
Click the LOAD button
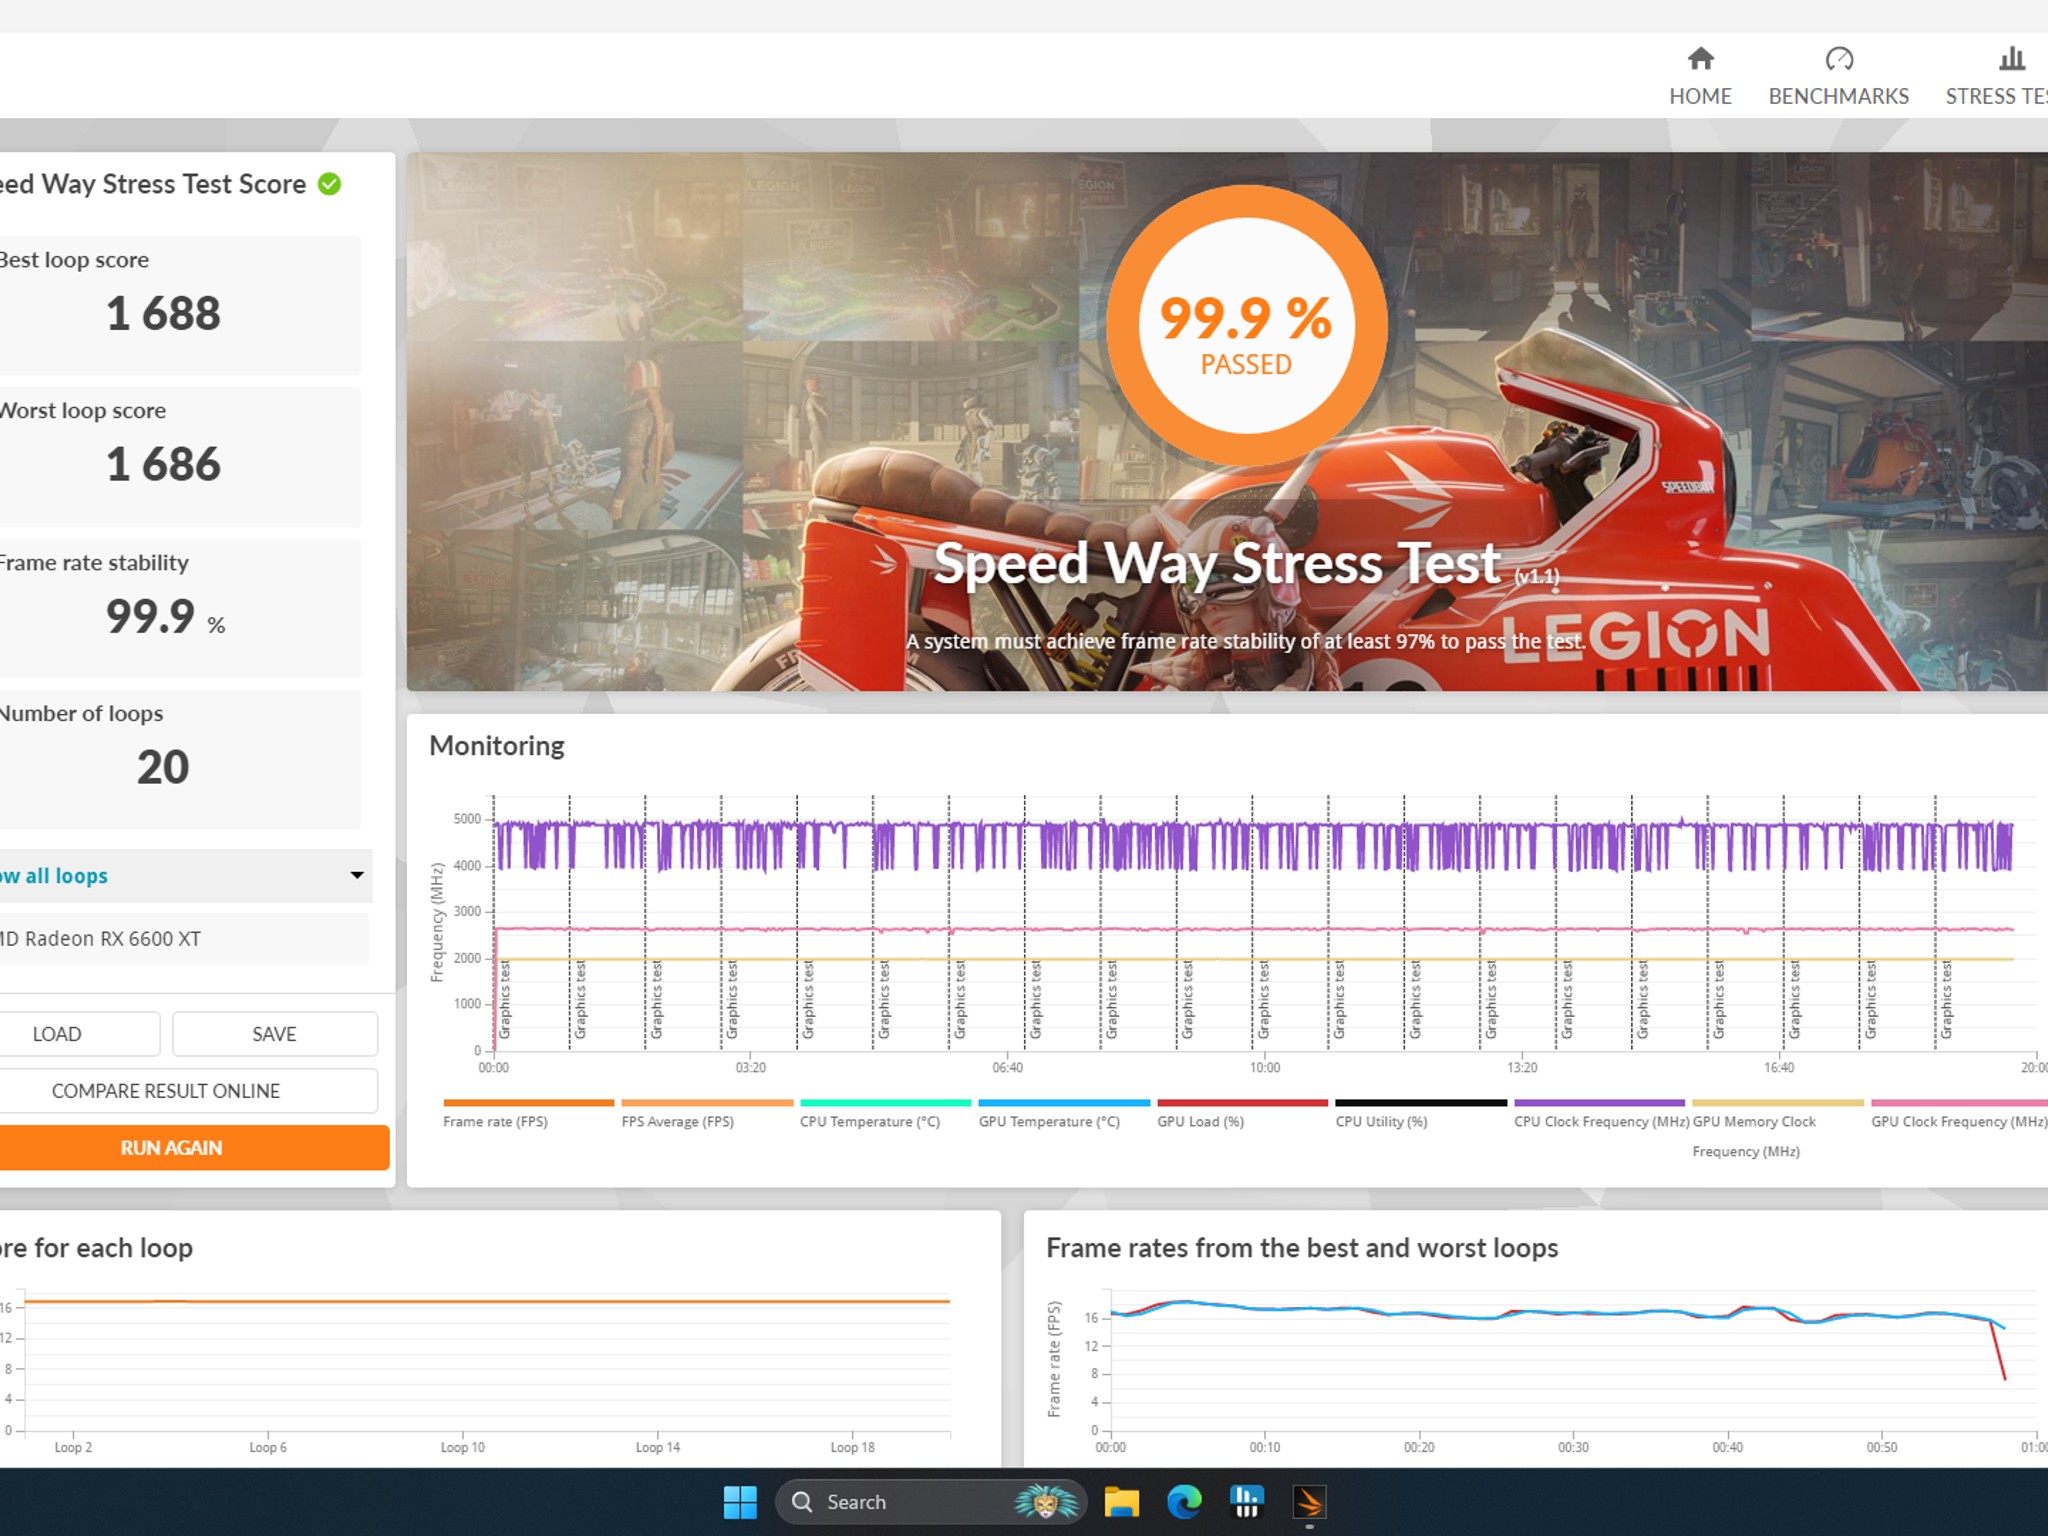tap(78, 1034)
